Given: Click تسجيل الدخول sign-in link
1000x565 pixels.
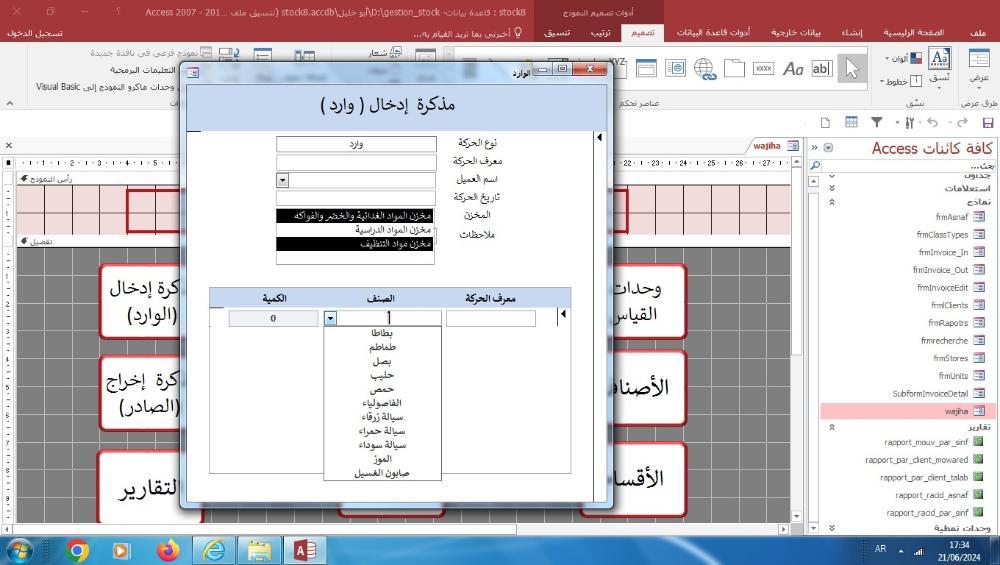Looking at the screenshot, I should [x=35, y=33].
